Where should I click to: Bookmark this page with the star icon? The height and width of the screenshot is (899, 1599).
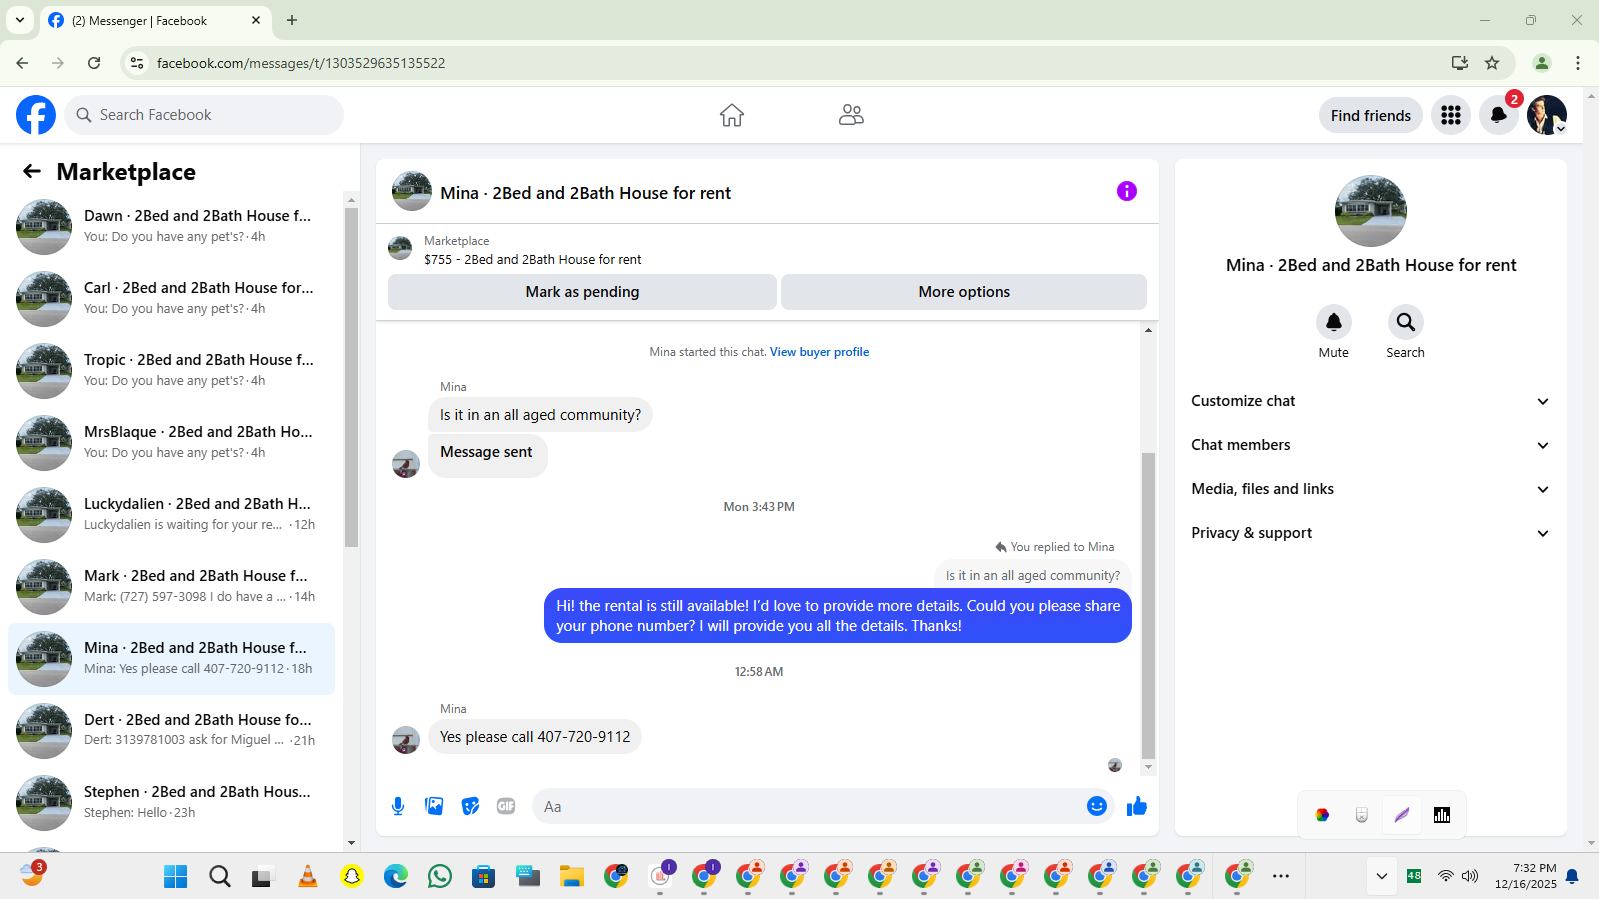[1492, 63]
